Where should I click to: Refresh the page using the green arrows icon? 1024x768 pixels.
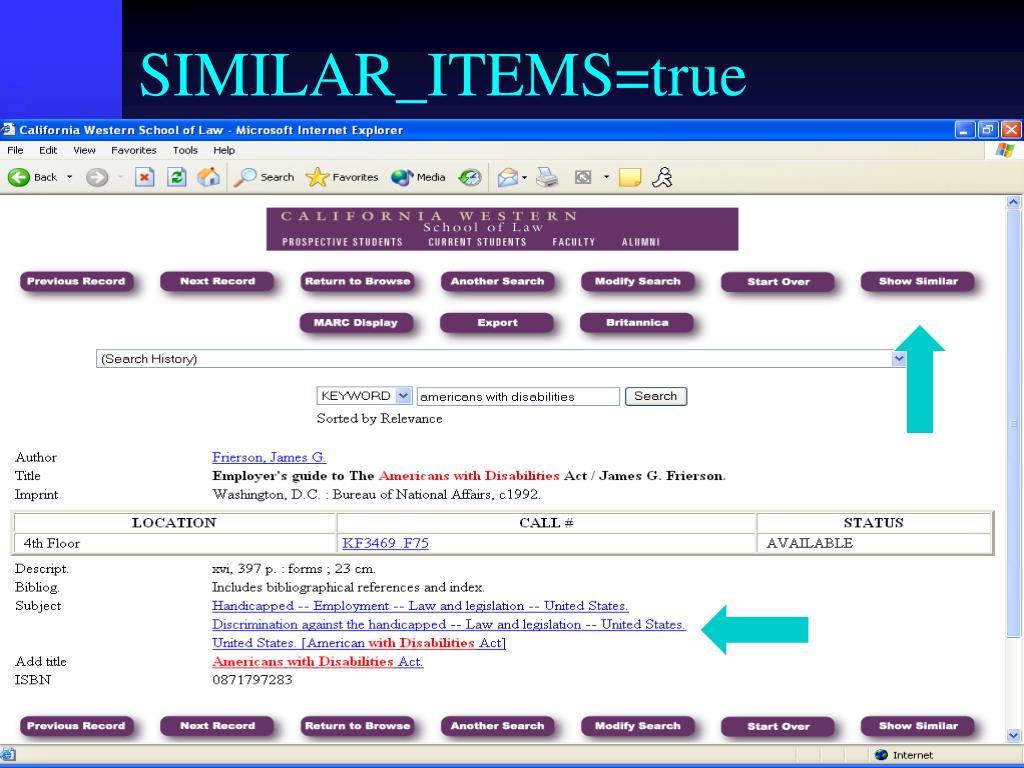176,177
